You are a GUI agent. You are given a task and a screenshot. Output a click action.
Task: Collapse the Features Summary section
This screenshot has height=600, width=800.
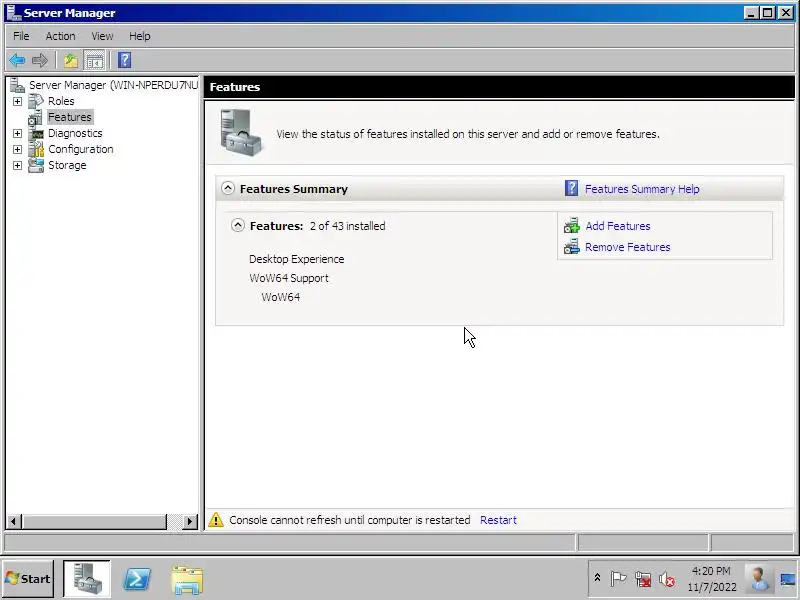pos(228,188)
